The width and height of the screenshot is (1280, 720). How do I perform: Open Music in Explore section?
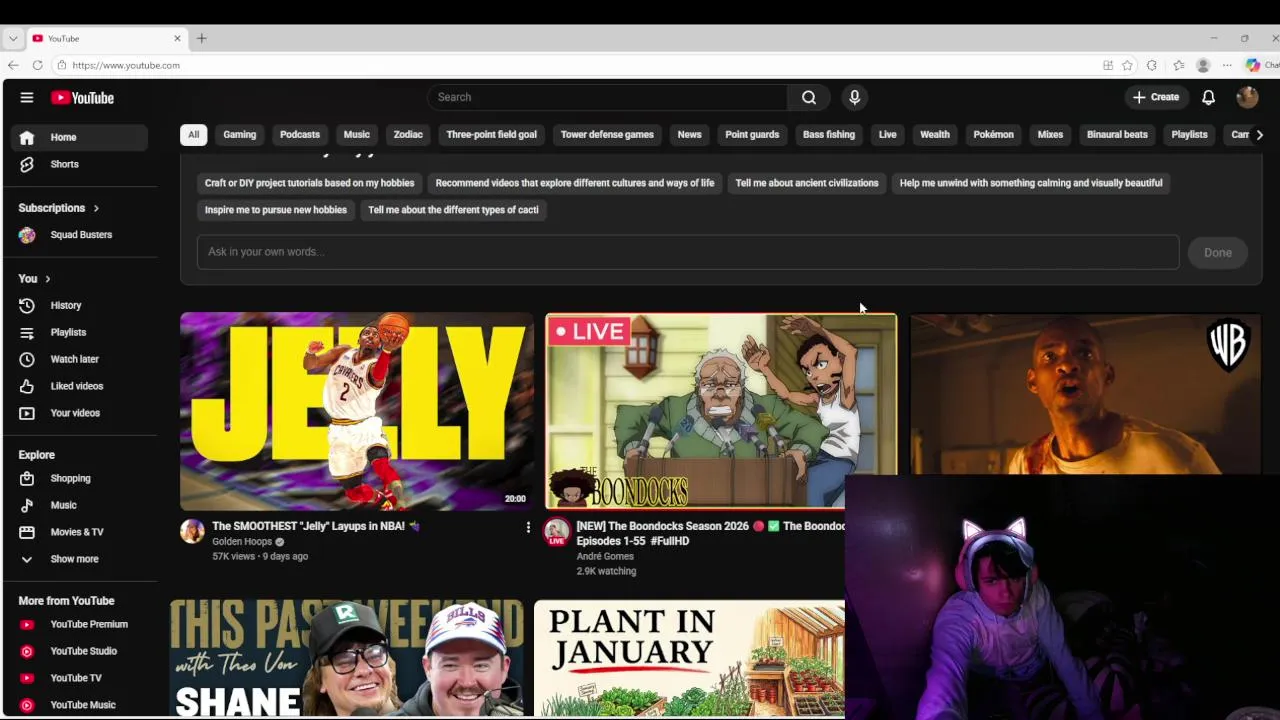coord(80,505)
